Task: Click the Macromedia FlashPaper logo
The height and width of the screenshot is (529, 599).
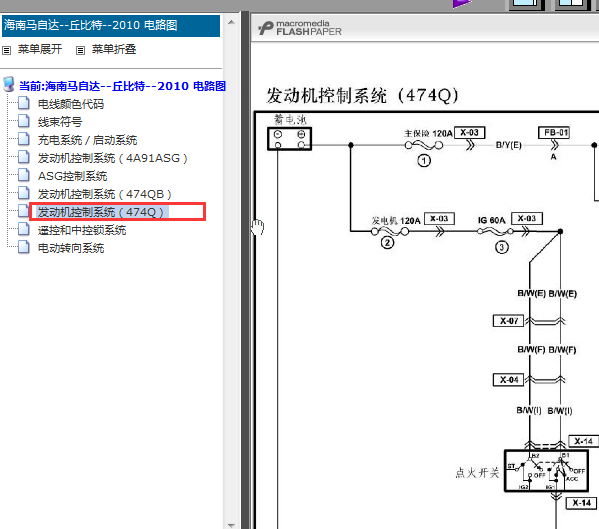Action: click(300, 28)
